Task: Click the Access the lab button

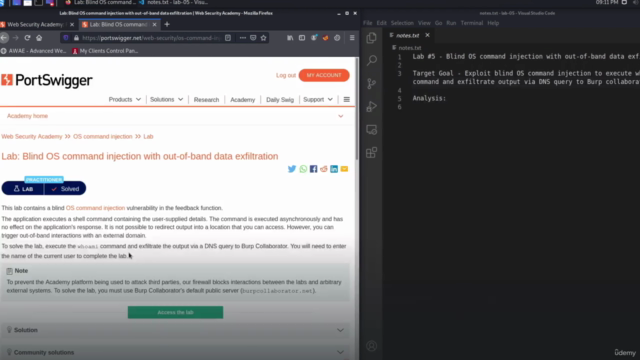Action: click(x=176, y=312)
